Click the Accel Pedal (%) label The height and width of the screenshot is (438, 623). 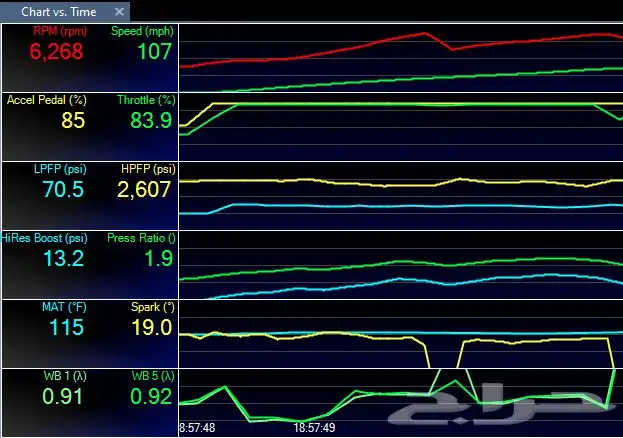pyautogui.click(x=46, y=100)
